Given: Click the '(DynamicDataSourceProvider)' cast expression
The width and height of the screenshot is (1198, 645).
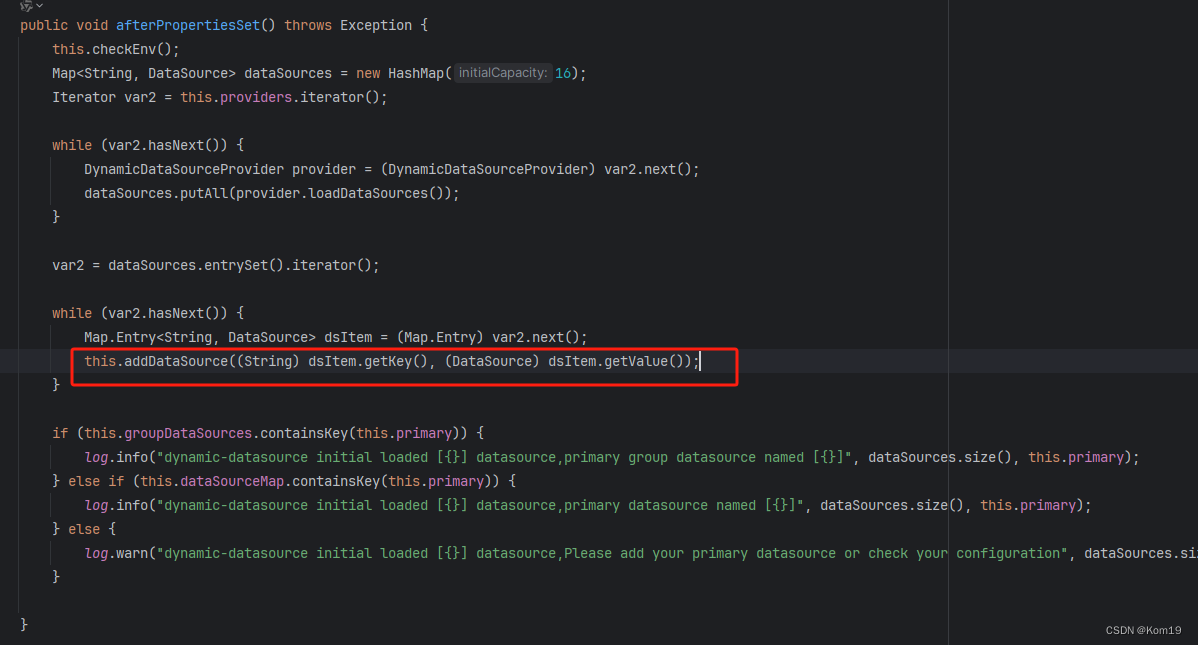Looking at the screenshot, I should point(488,170).
